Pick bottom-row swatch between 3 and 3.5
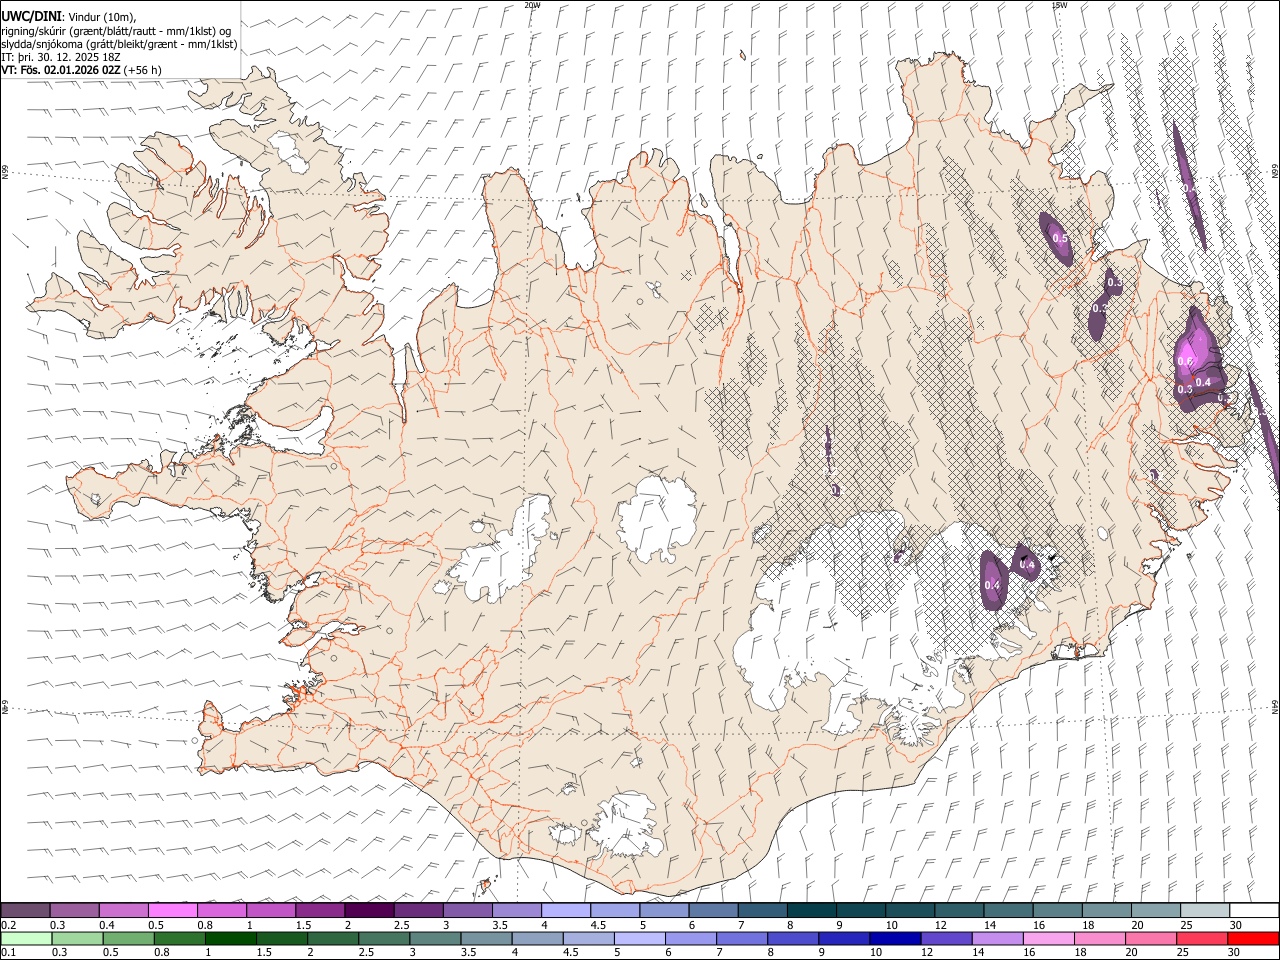1280x960 pixels. coord(436,938)
